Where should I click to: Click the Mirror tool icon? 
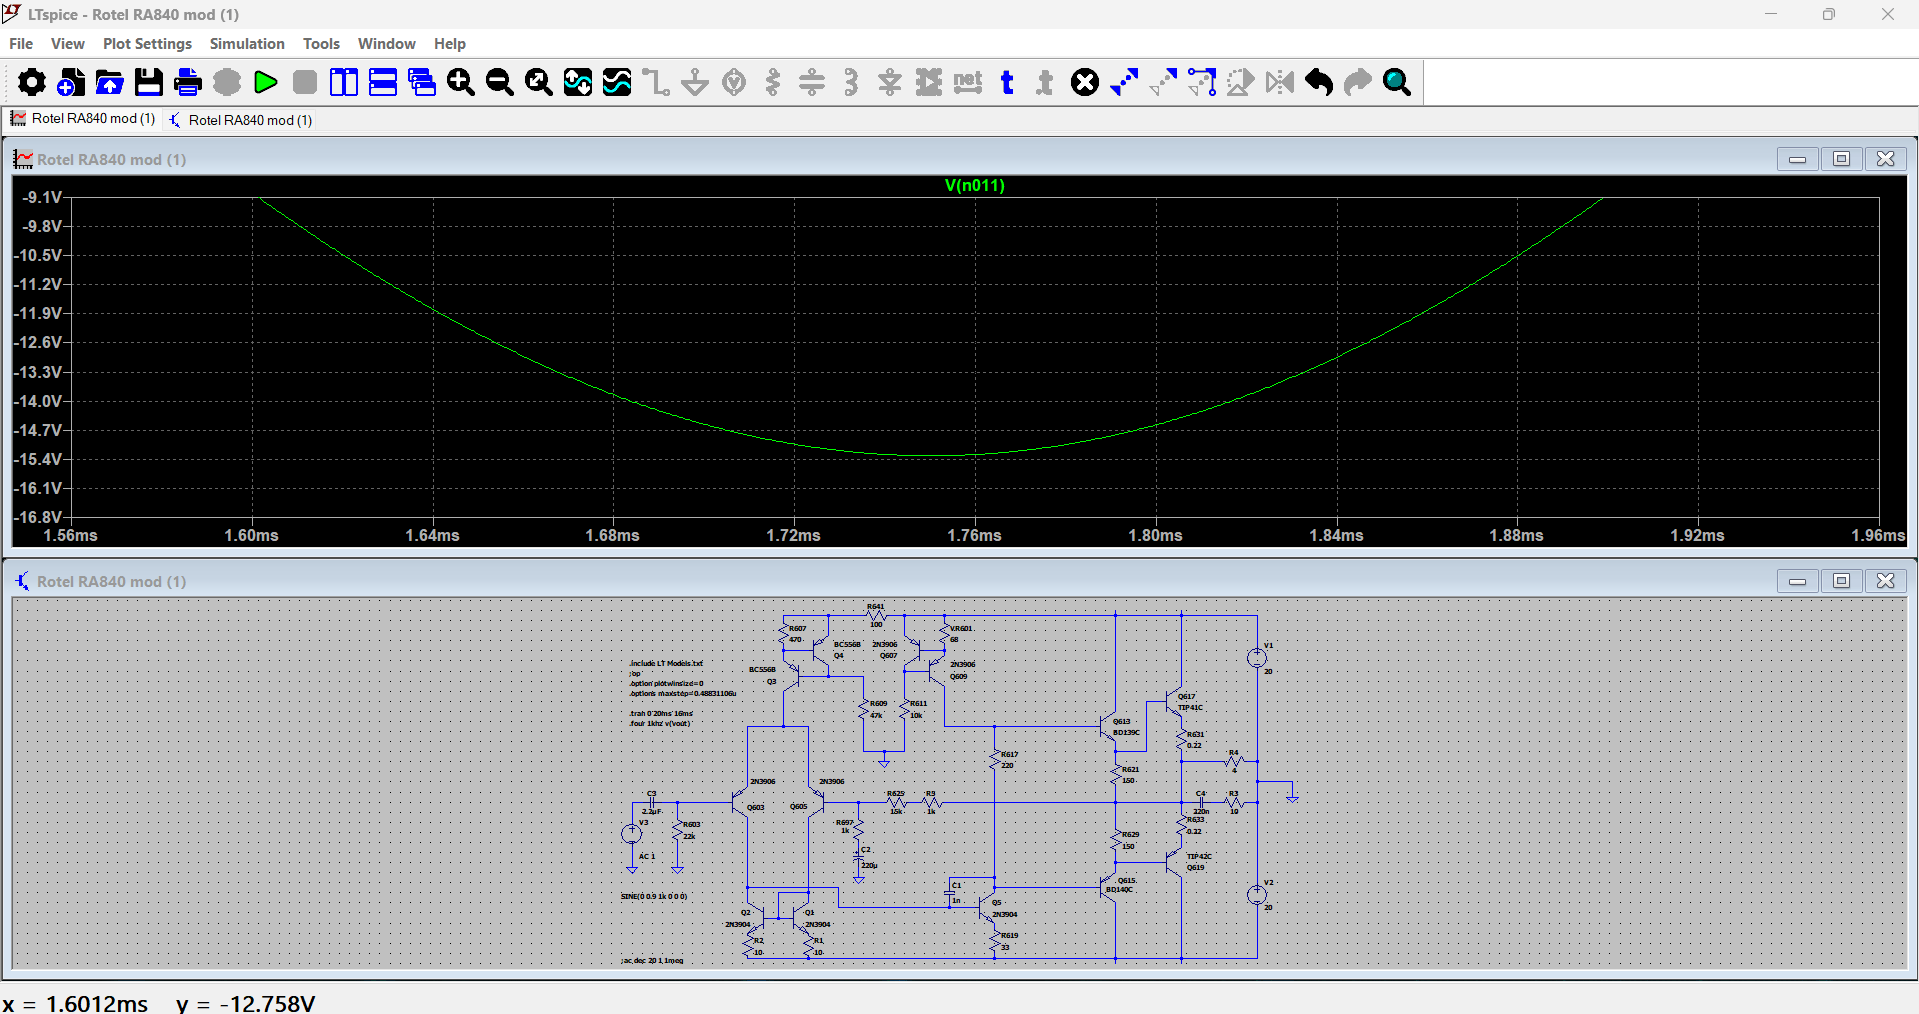[1279, 82]
